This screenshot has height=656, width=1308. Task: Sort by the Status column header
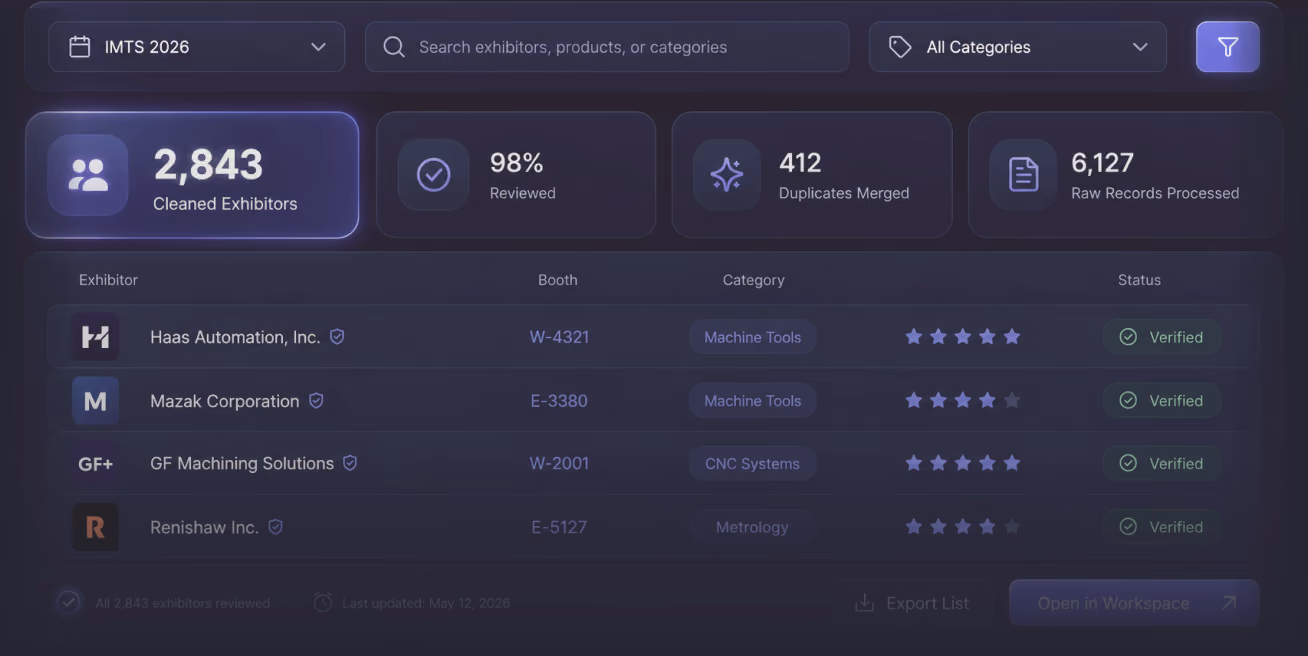(x=1139, y=280)
